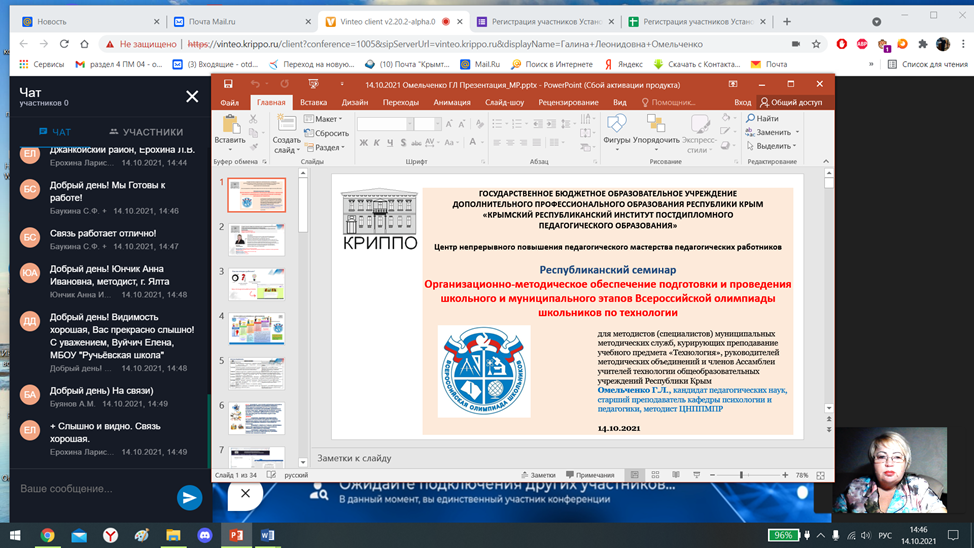Click Сбросить reset slide button

click(x=327, y=133)
